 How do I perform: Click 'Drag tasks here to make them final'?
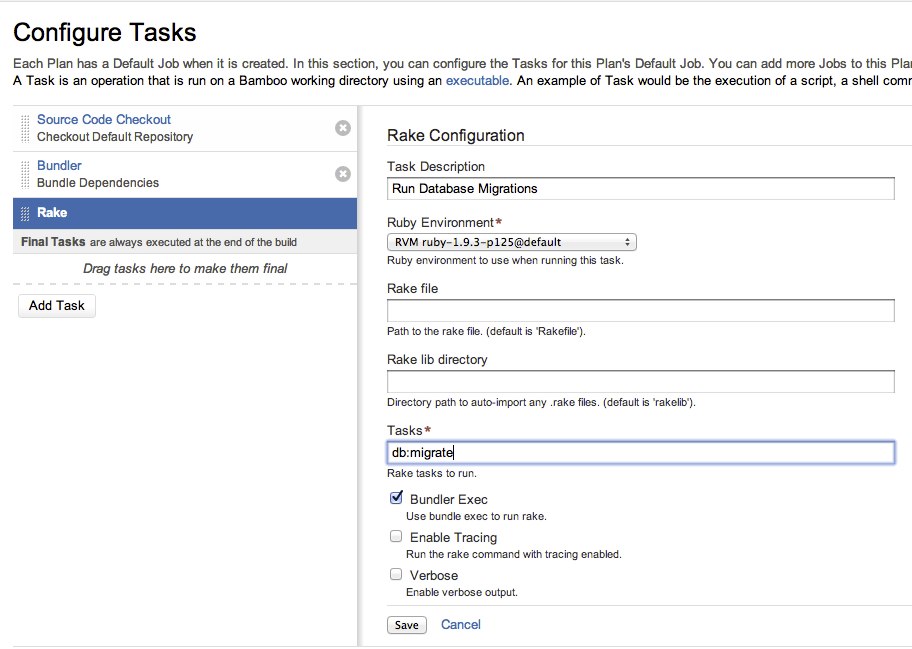click(x=185, y=269)
